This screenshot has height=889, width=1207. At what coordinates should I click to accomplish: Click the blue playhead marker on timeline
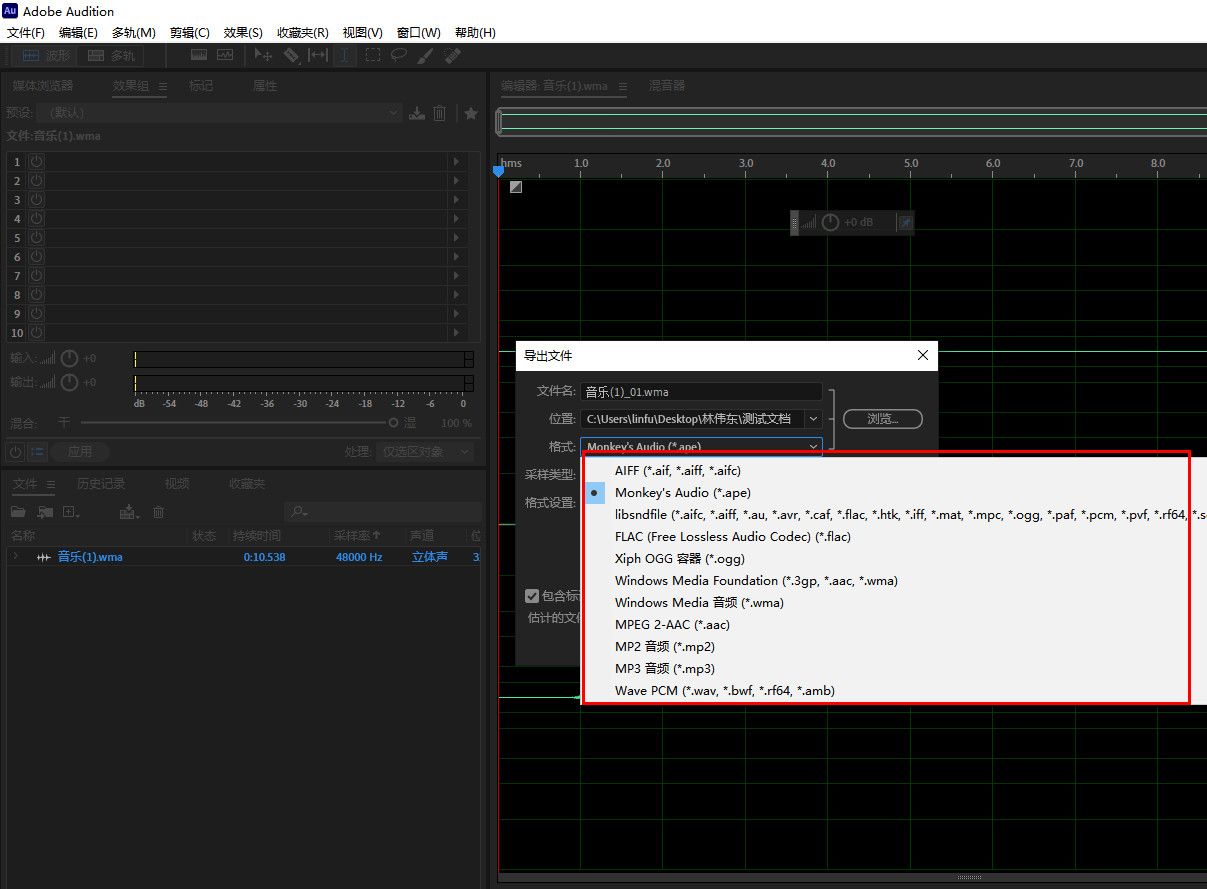499,172
